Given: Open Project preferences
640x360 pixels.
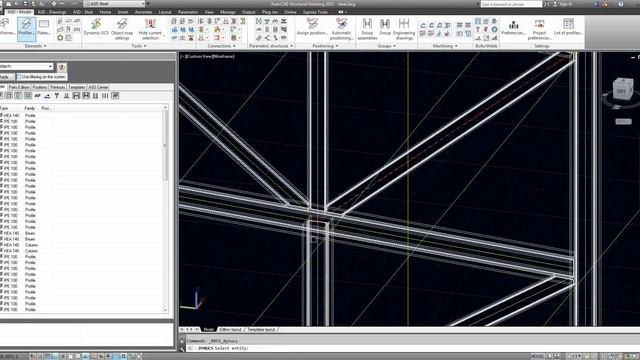Looking at the screenshot, I should pos(539,29).
